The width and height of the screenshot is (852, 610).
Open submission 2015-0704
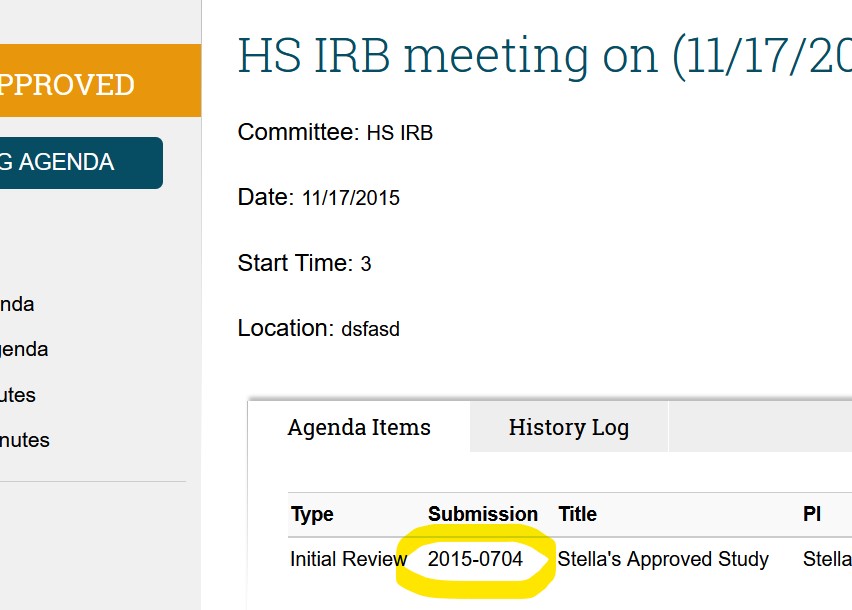coord(475,559)
